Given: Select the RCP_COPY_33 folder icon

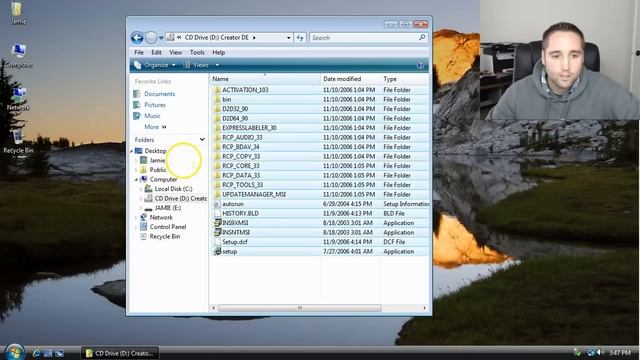Looking at the screenshot, I should coord(217,156).
